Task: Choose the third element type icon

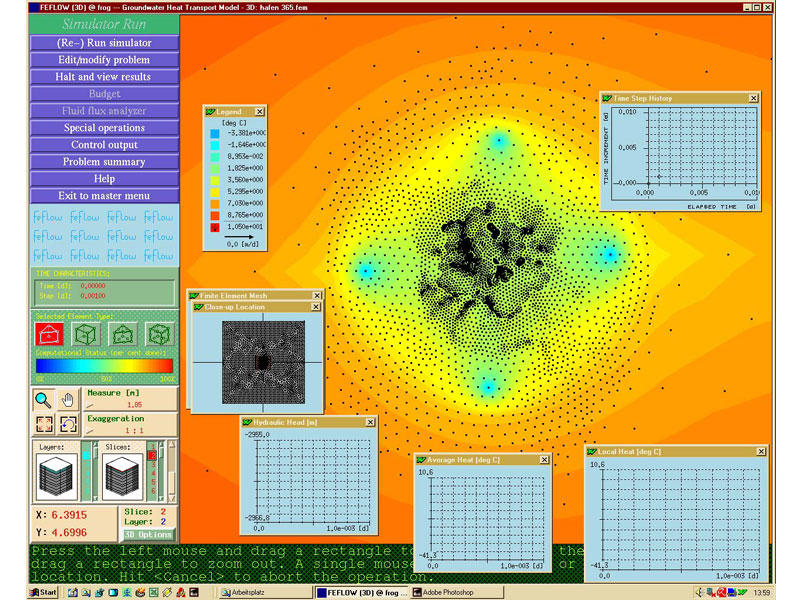Action: pos(123,334)
